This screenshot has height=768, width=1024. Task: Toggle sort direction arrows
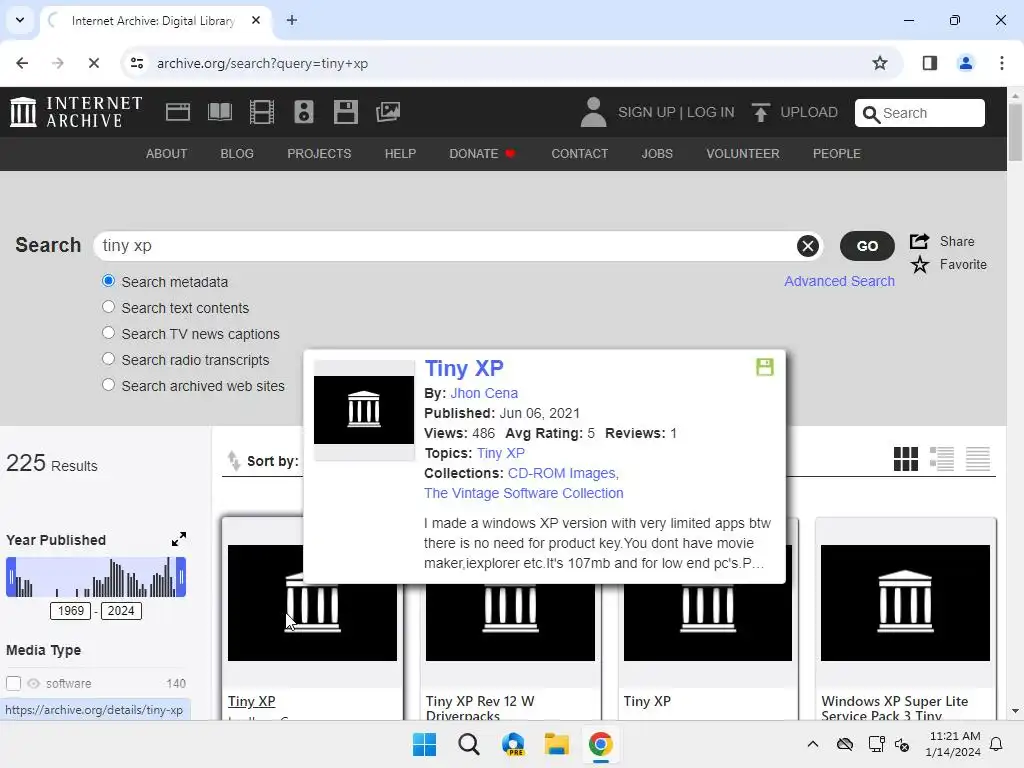click(234, 460)
